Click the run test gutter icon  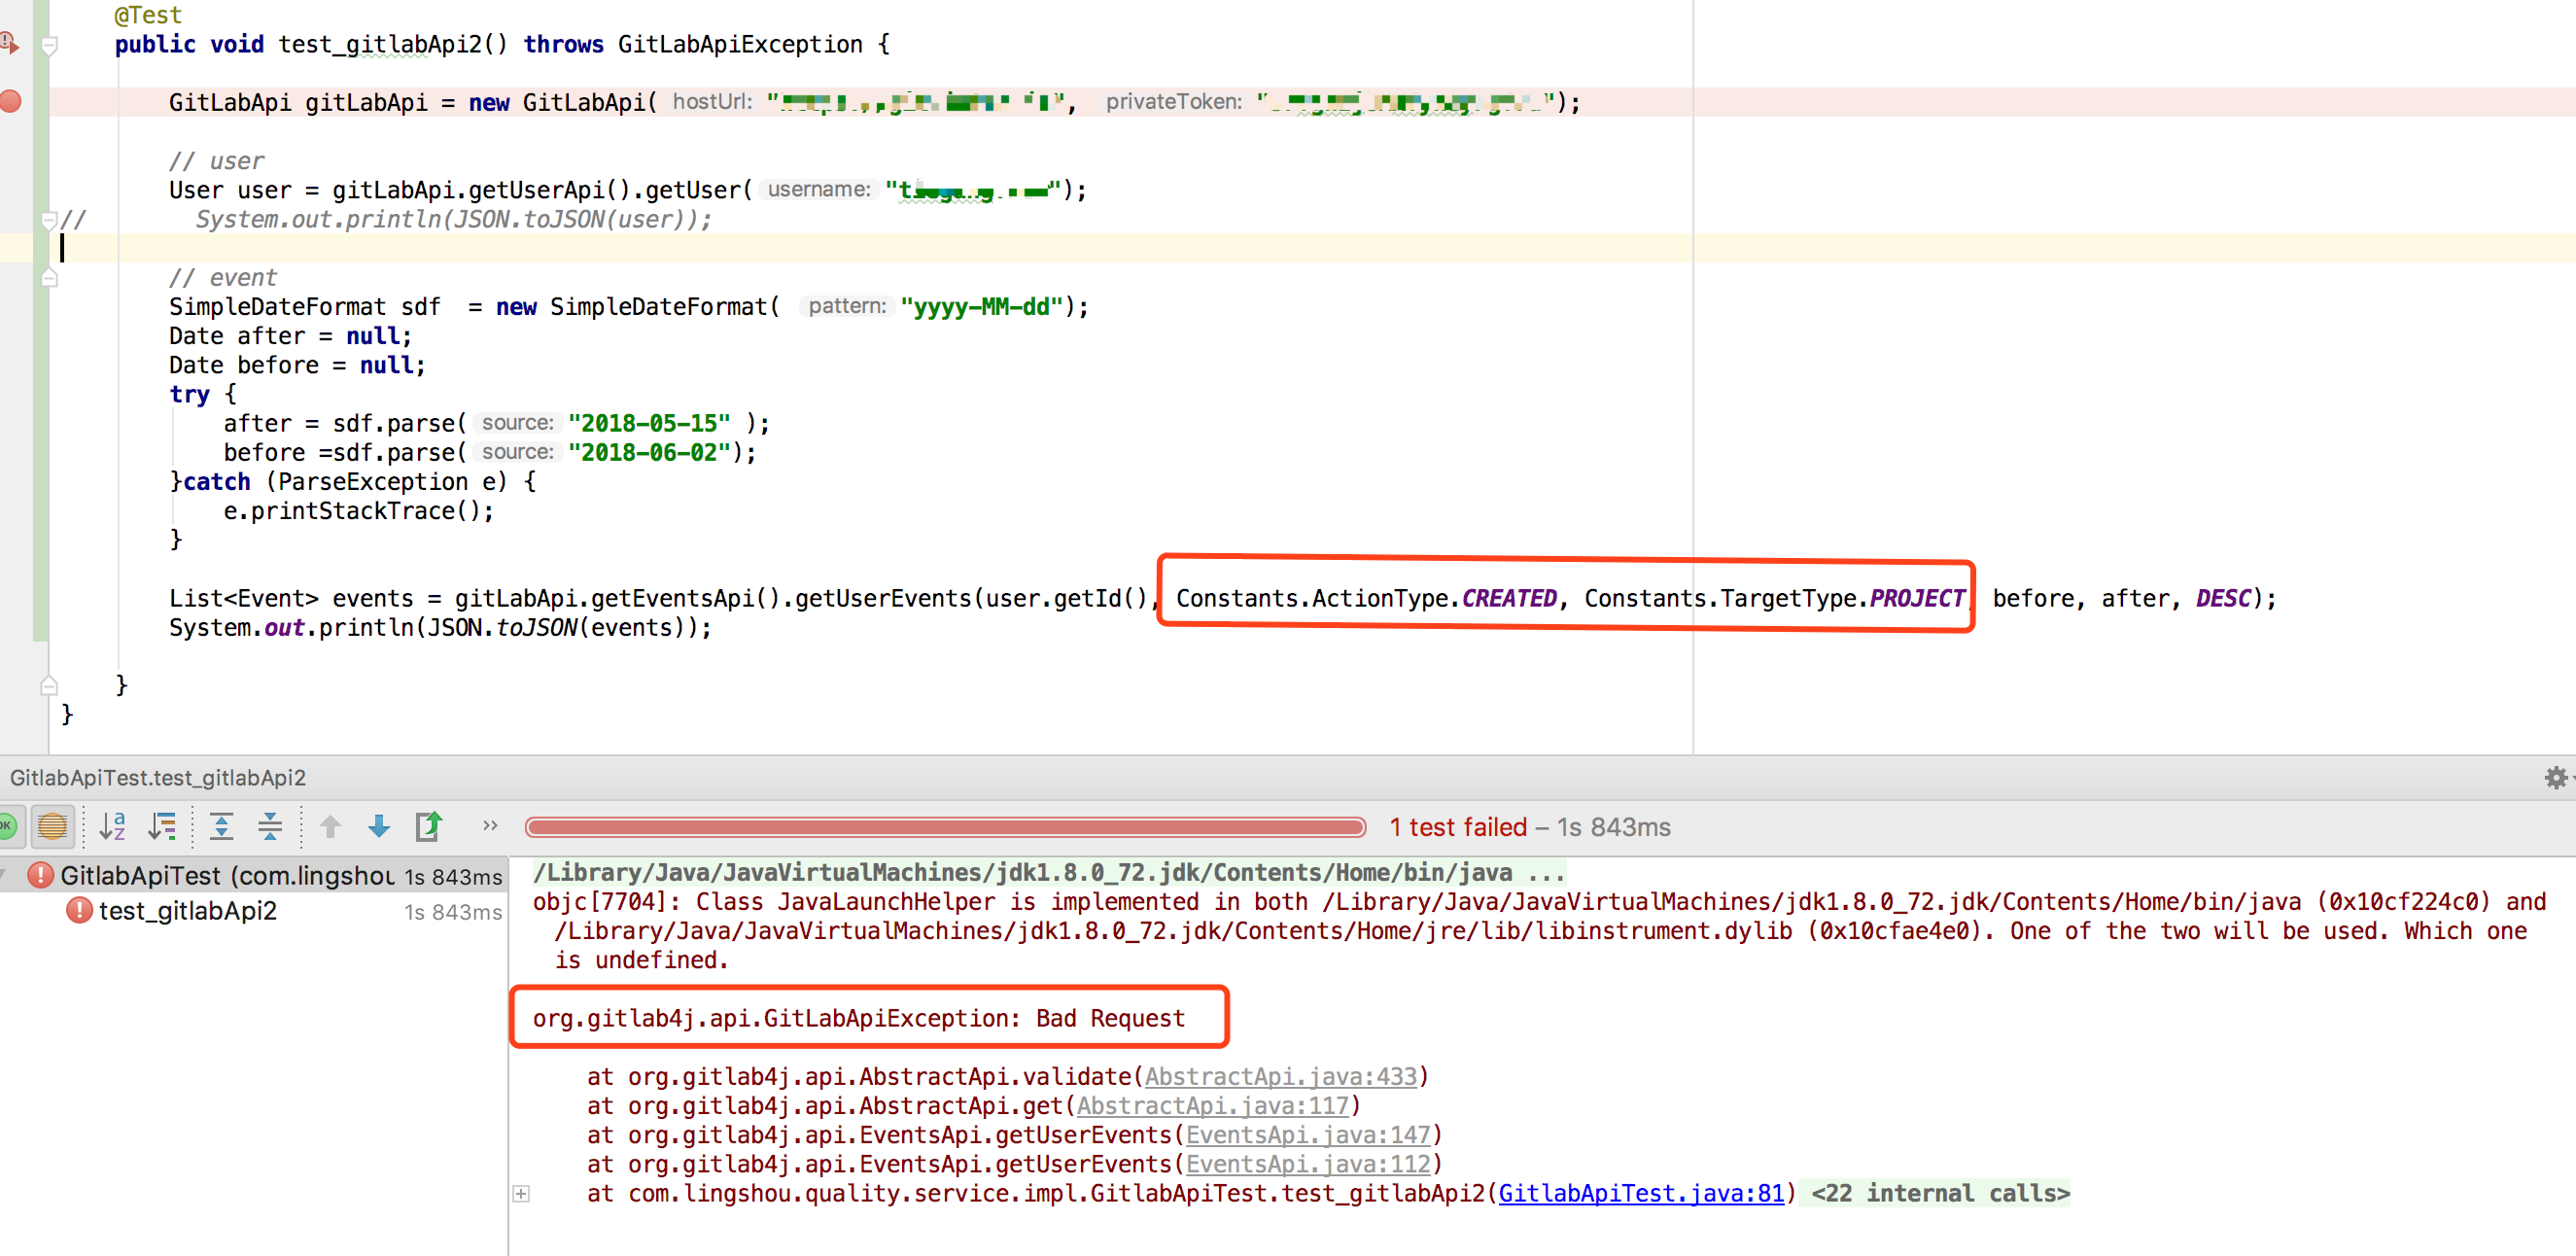(x=9, y=43)
